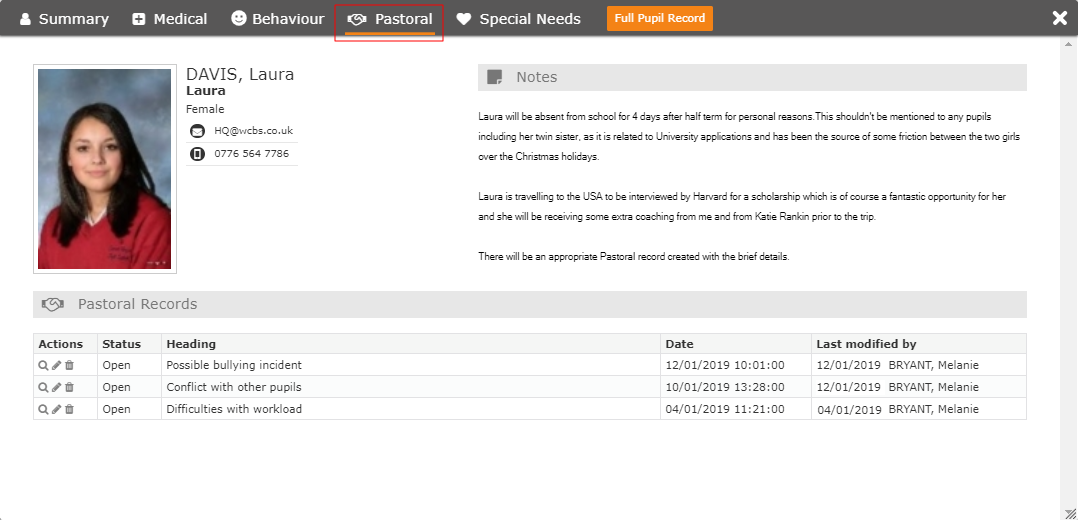Open the Full Pupil Record
The height and width of the screenshot is (520, 1078).
pos(660,19)
